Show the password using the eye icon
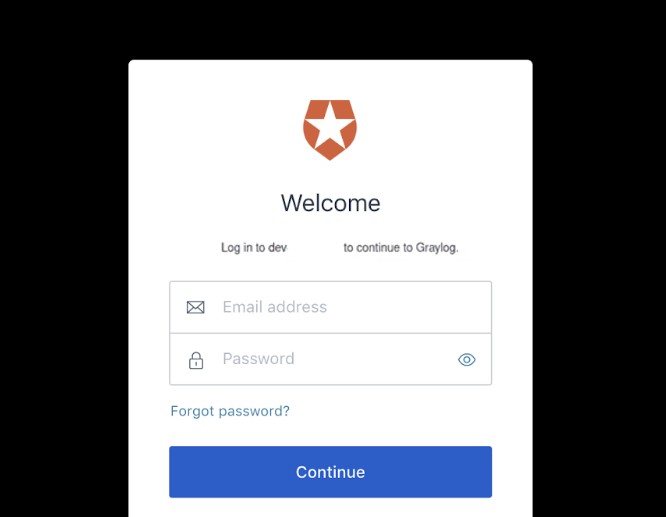Viewport: 666px width, 517px height. click(466, 359)
